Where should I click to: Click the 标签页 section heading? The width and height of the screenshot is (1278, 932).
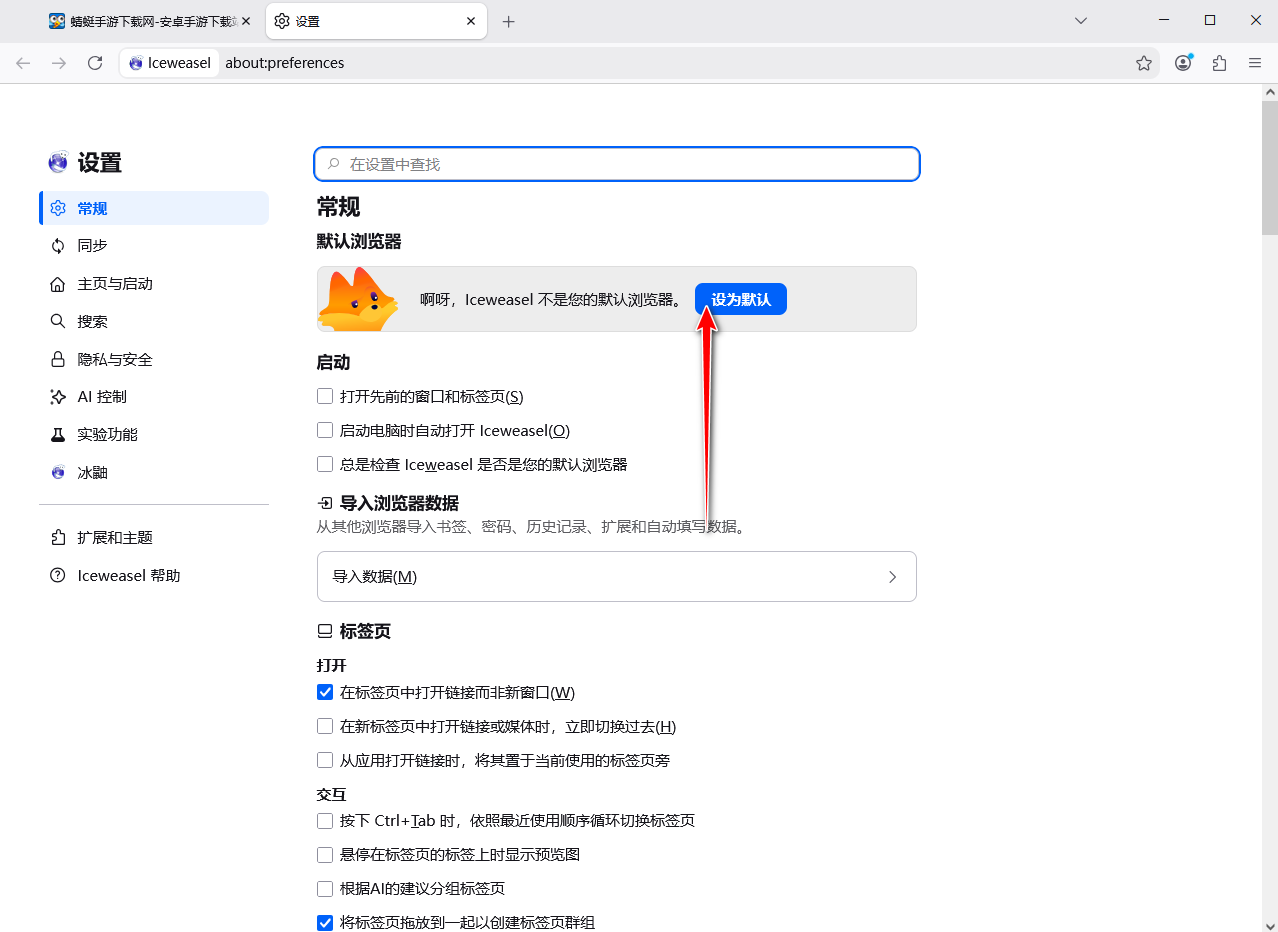point(365,631)
